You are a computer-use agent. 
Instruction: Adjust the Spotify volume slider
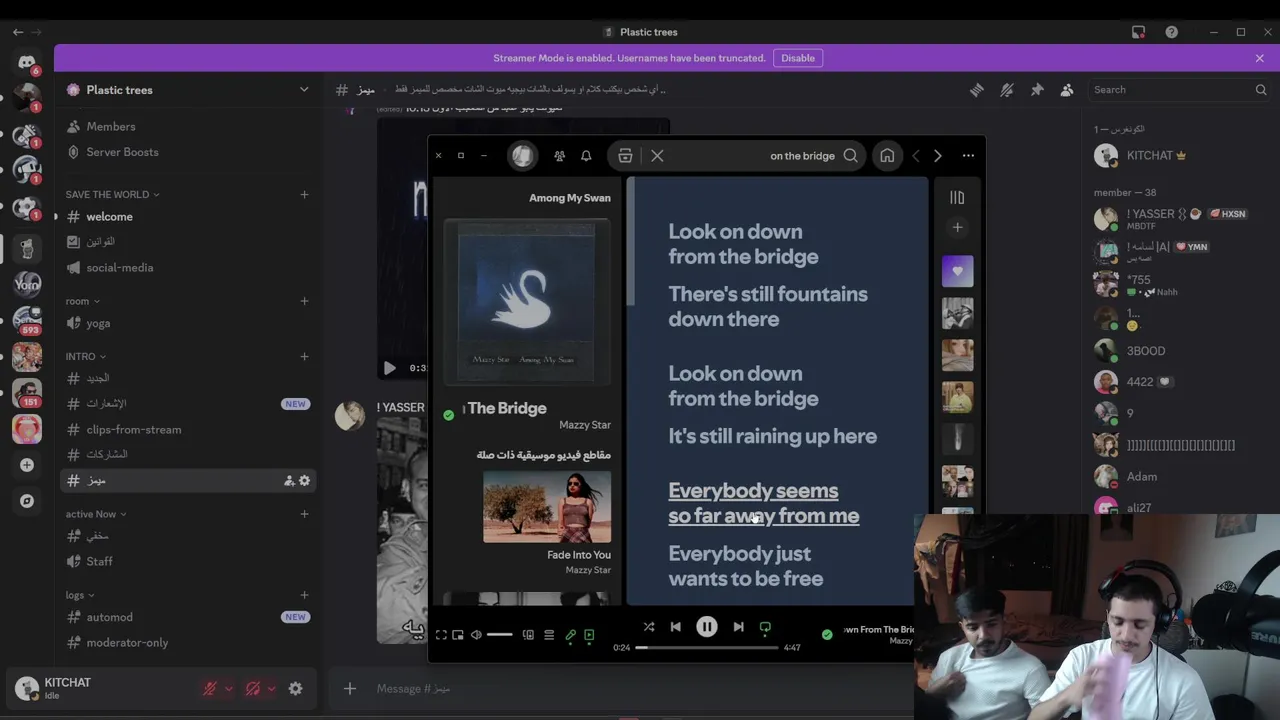(x=500, y=635)
